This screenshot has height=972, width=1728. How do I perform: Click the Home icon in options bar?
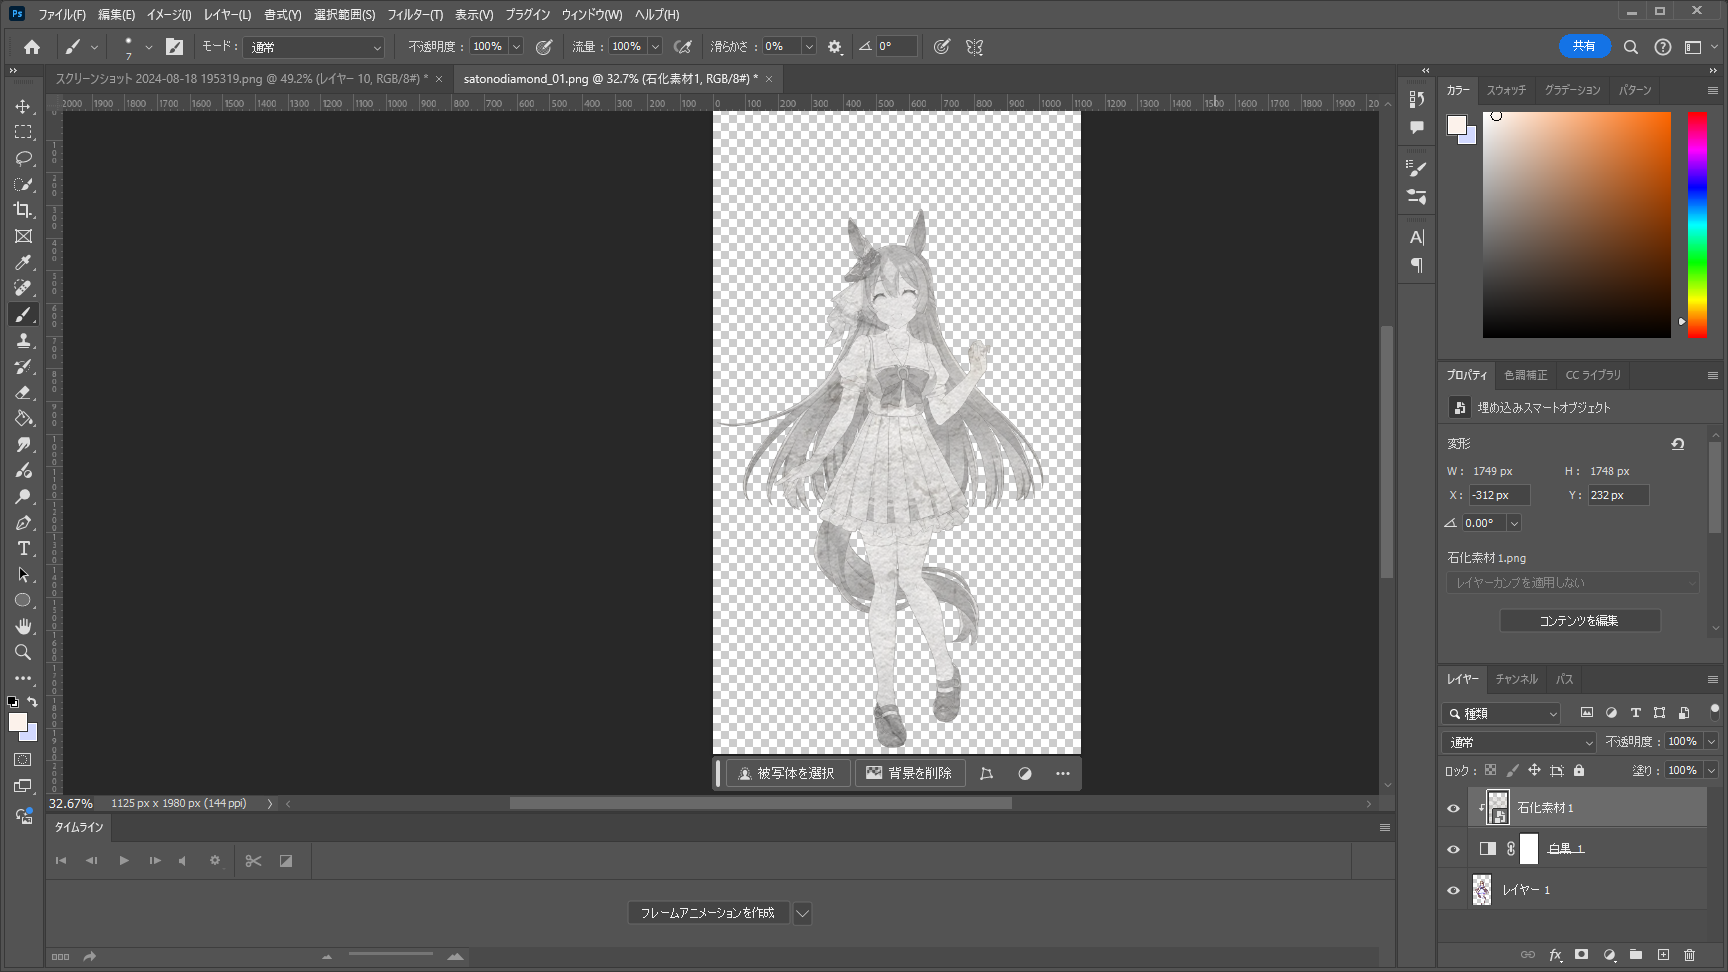click(x=32, y=47)
